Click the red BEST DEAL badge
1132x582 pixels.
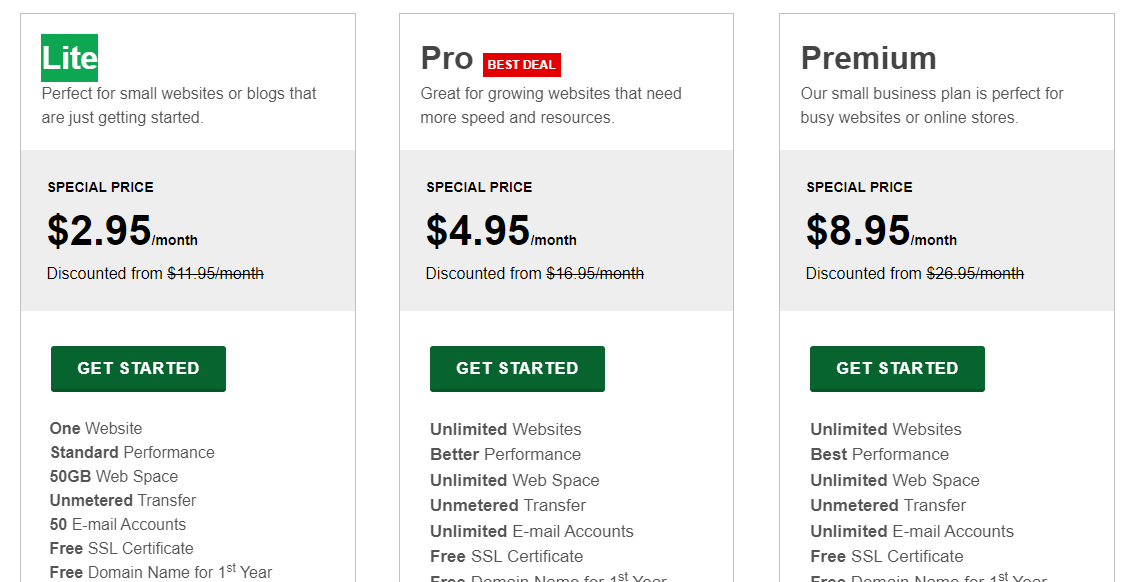click(521, 65)
